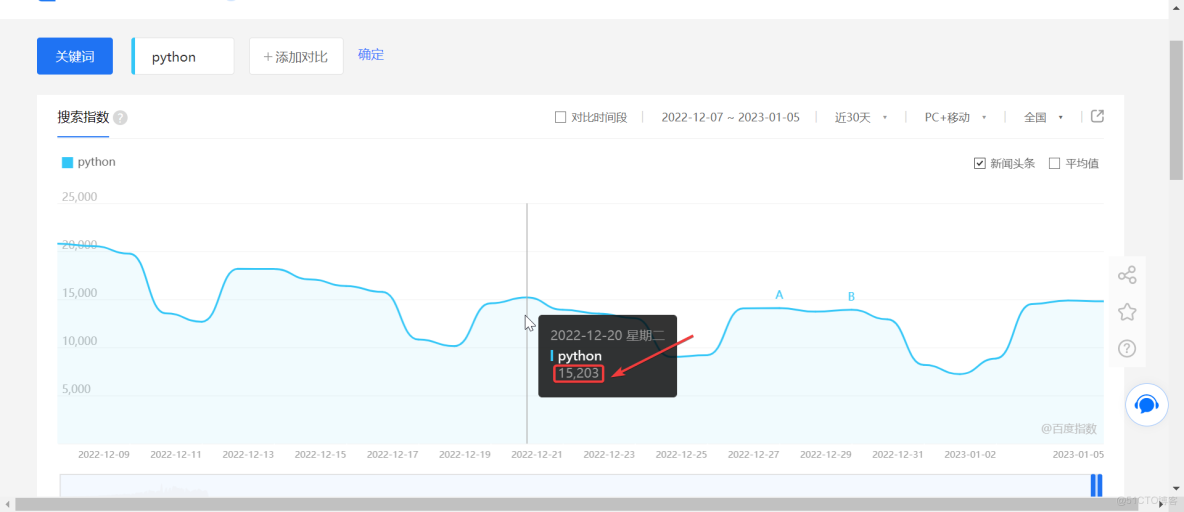Click news marker B on the chart
The width and height of the screenshot is (1184, 512).
pos(851,297)
